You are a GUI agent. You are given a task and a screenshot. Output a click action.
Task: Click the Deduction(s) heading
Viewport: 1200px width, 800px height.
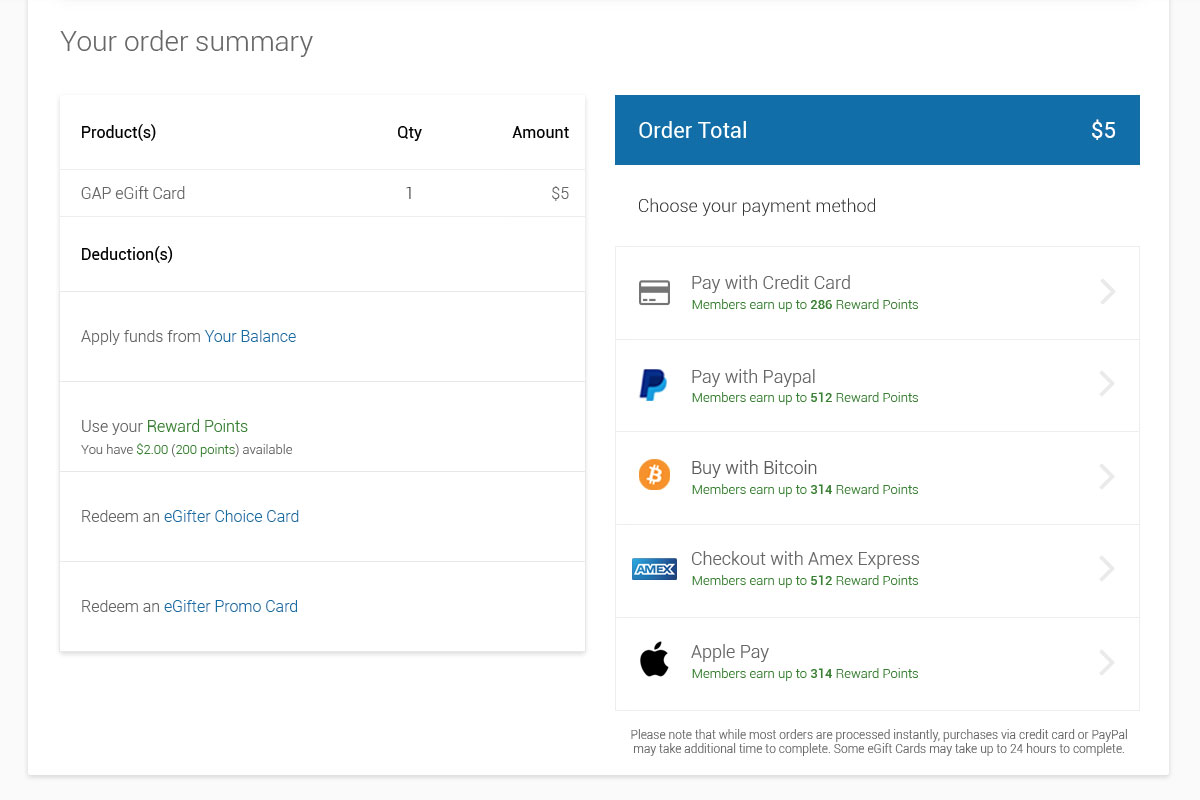click(127, 254)
